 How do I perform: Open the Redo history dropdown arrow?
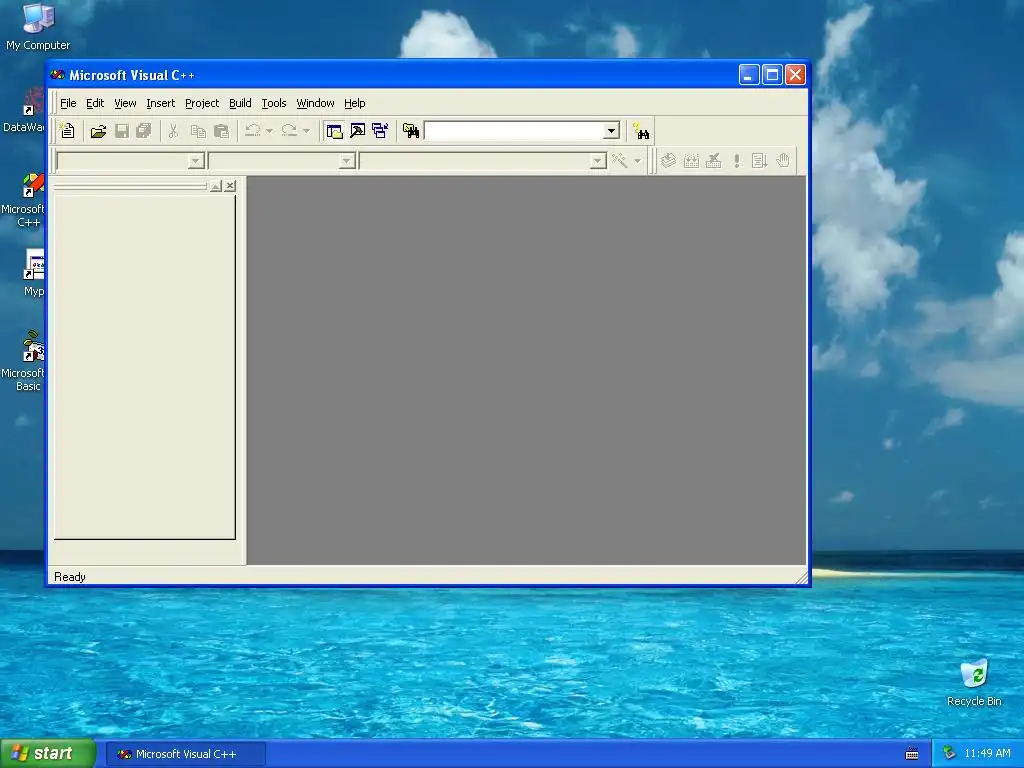[306, 131]
